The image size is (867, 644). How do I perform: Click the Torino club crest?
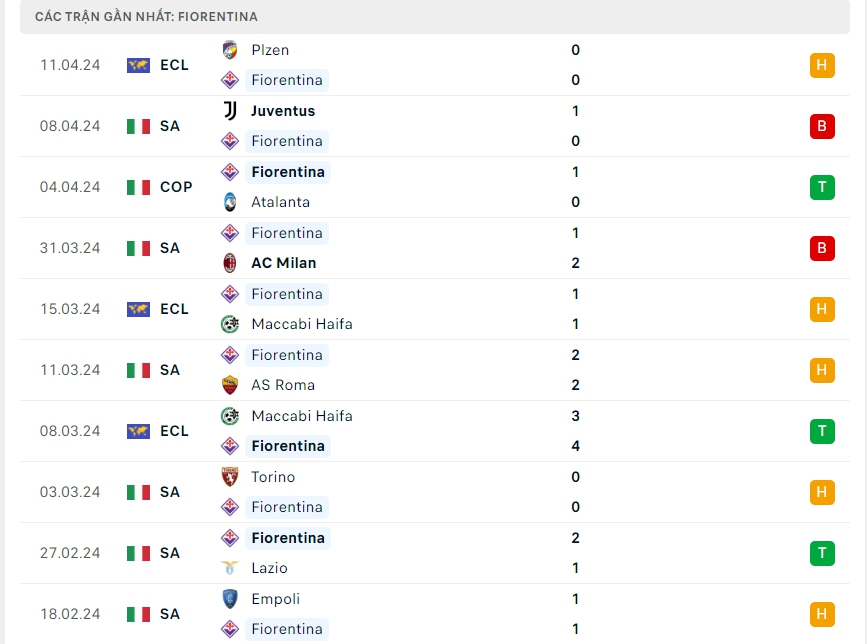point(230,477)
